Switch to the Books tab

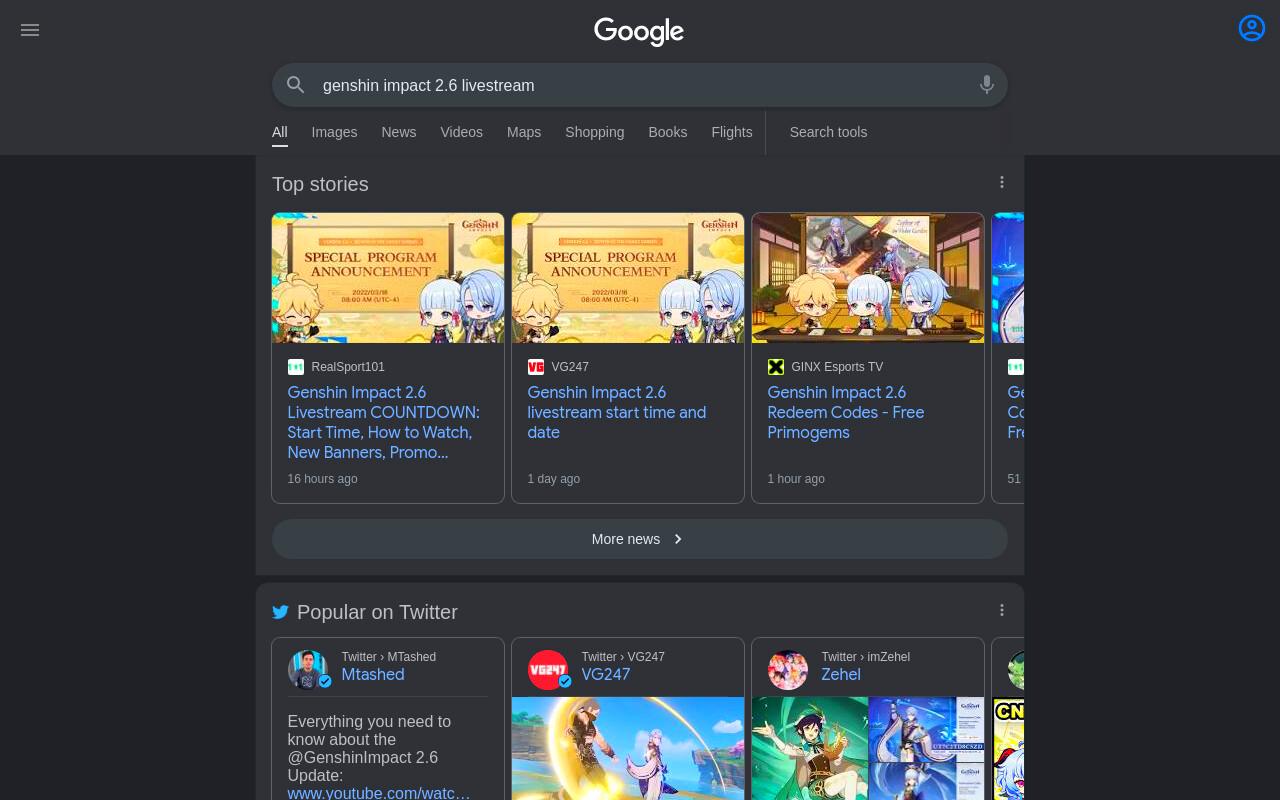(667, 132)
